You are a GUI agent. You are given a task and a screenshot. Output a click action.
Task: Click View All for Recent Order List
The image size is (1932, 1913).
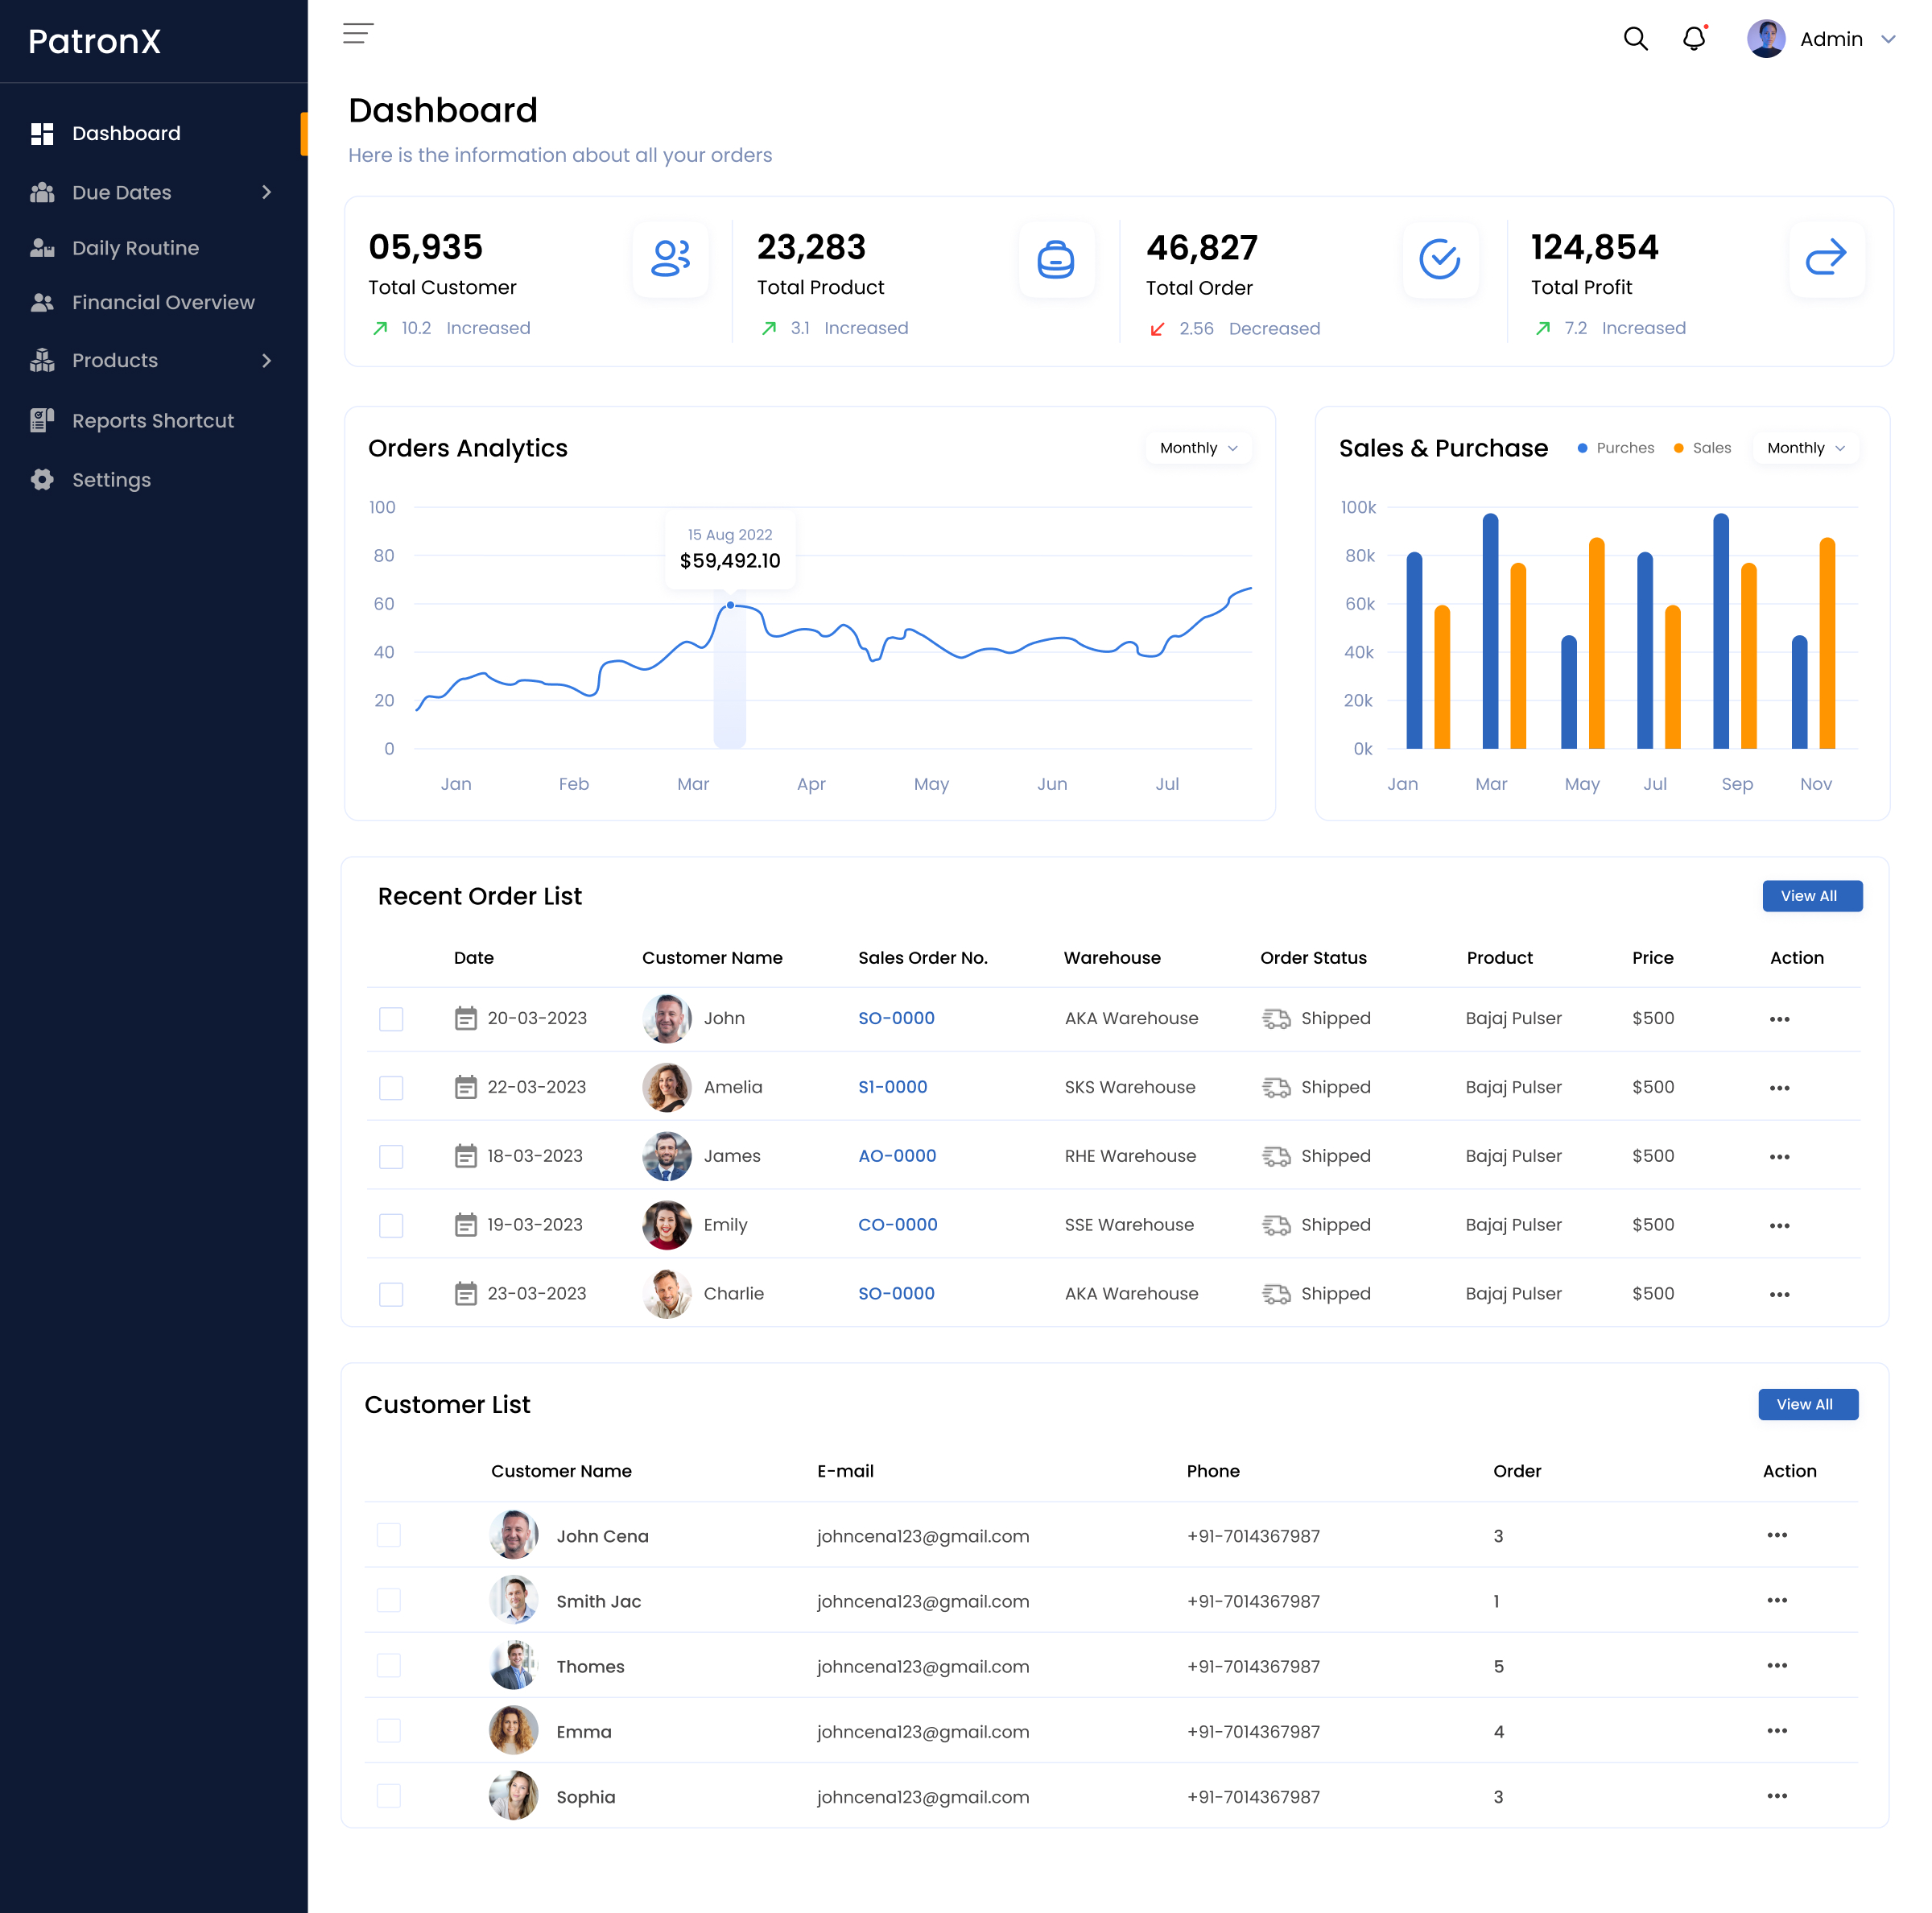click(x=1812, y=896)
